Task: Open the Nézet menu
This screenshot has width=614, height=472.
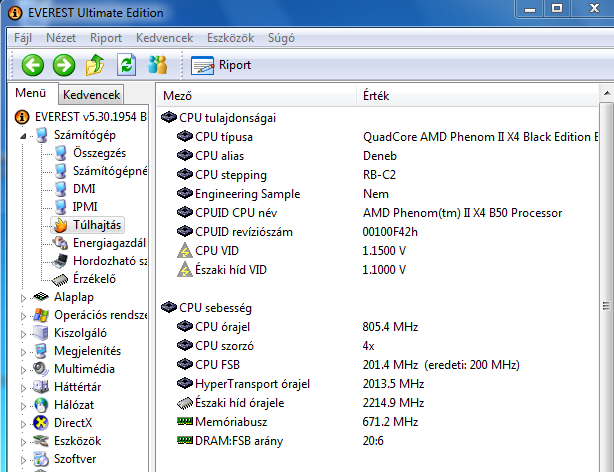Action: (x=61, y=38)
